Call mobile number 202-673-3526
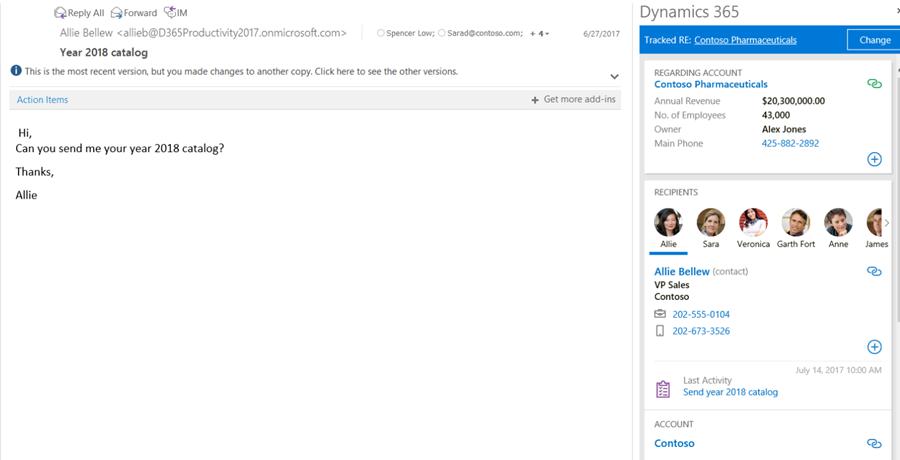The width and height of the screenshot is (900, 460). tap(701, 331)
